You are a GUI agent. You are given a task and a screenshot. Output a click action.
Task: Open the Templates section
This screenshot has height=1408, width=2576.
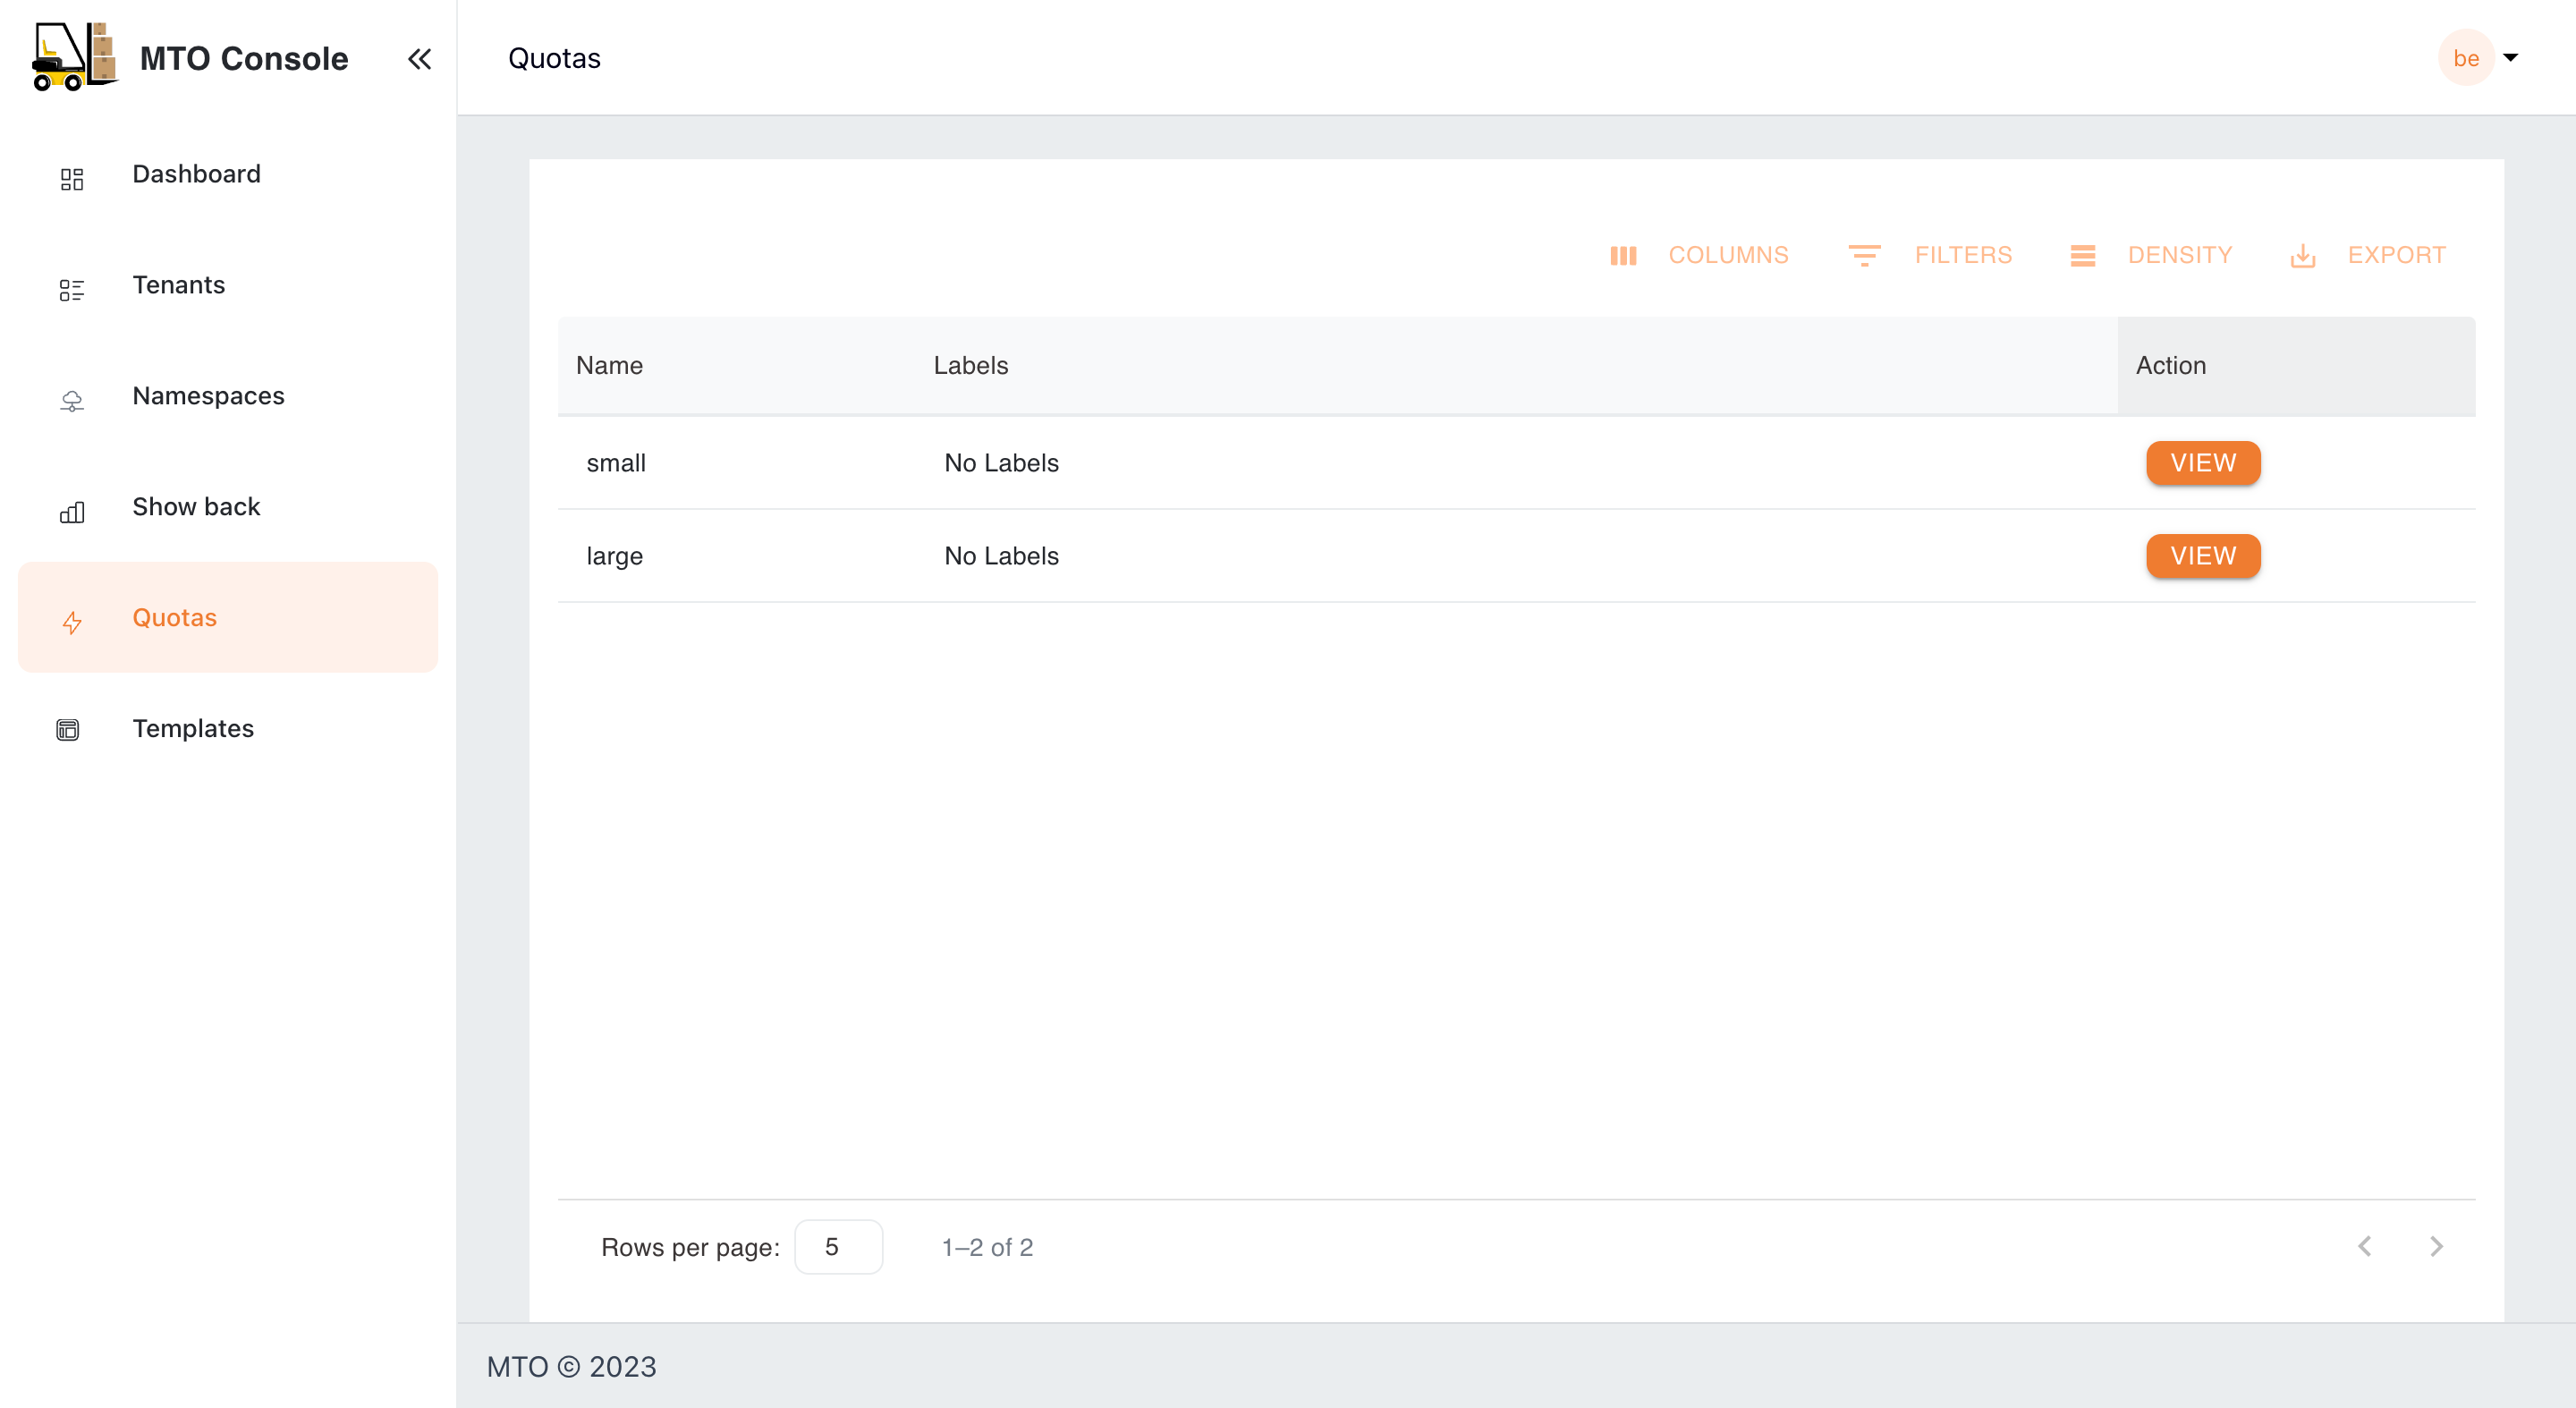click(x=228, y=729)
